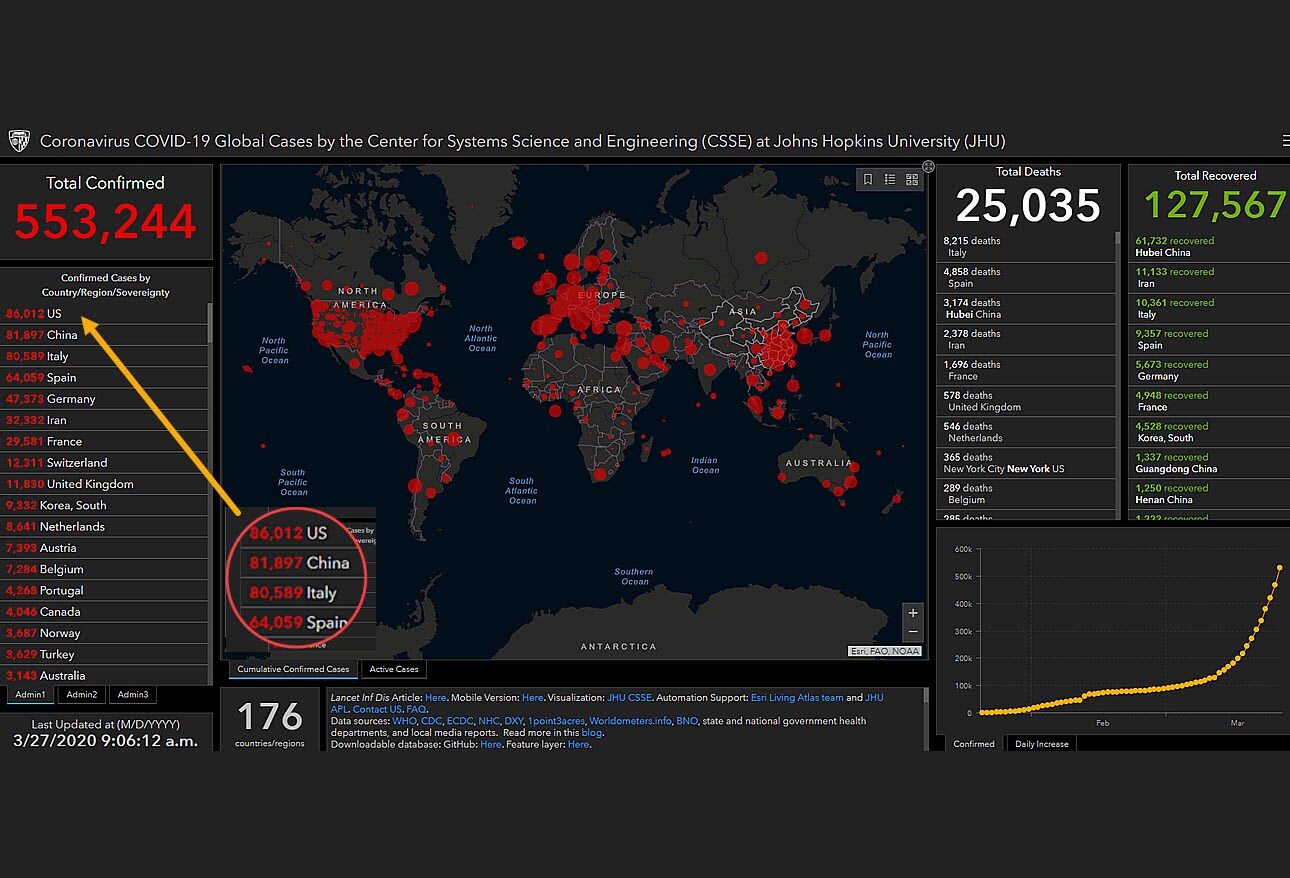Select the Admin2 tab
This screenshot has height=878, width=1290.
coord(82,694)
